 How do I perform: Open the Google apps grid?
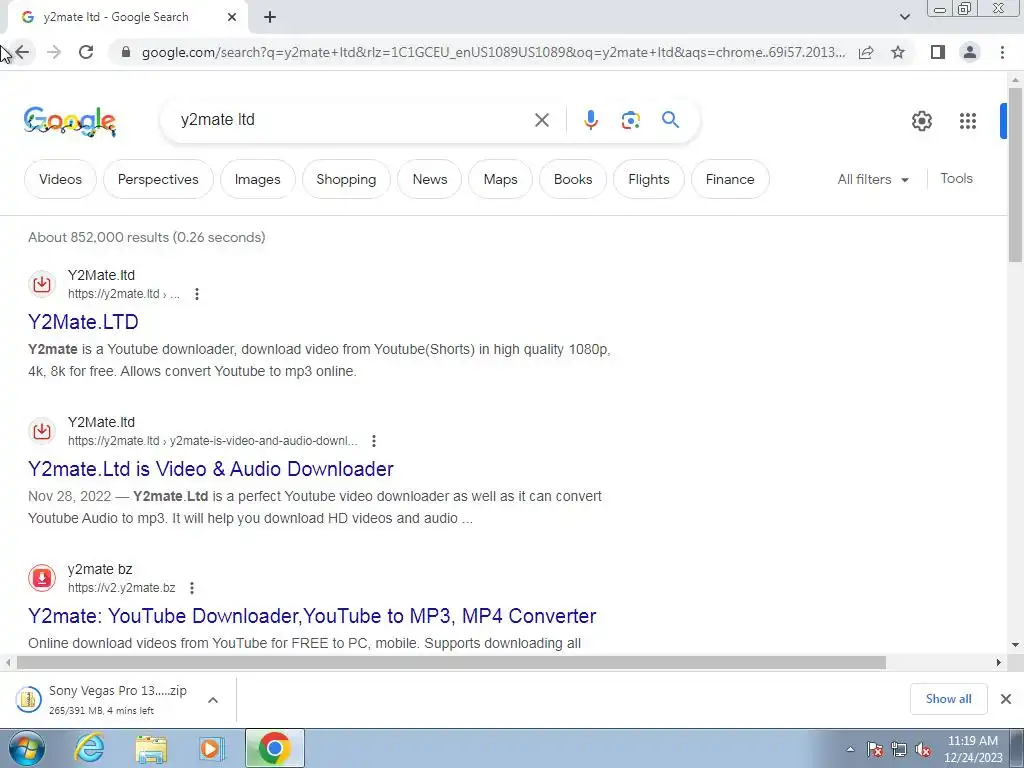tap(968, 121)
